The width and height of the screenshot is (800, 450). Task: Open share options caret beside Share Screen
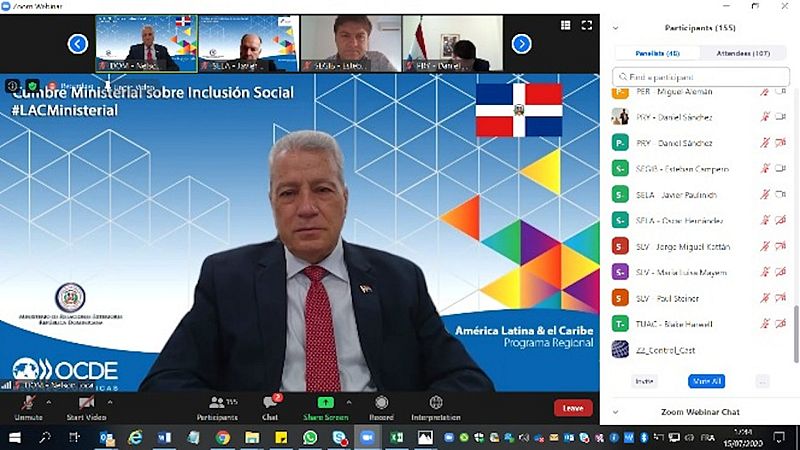pos(349,403)
